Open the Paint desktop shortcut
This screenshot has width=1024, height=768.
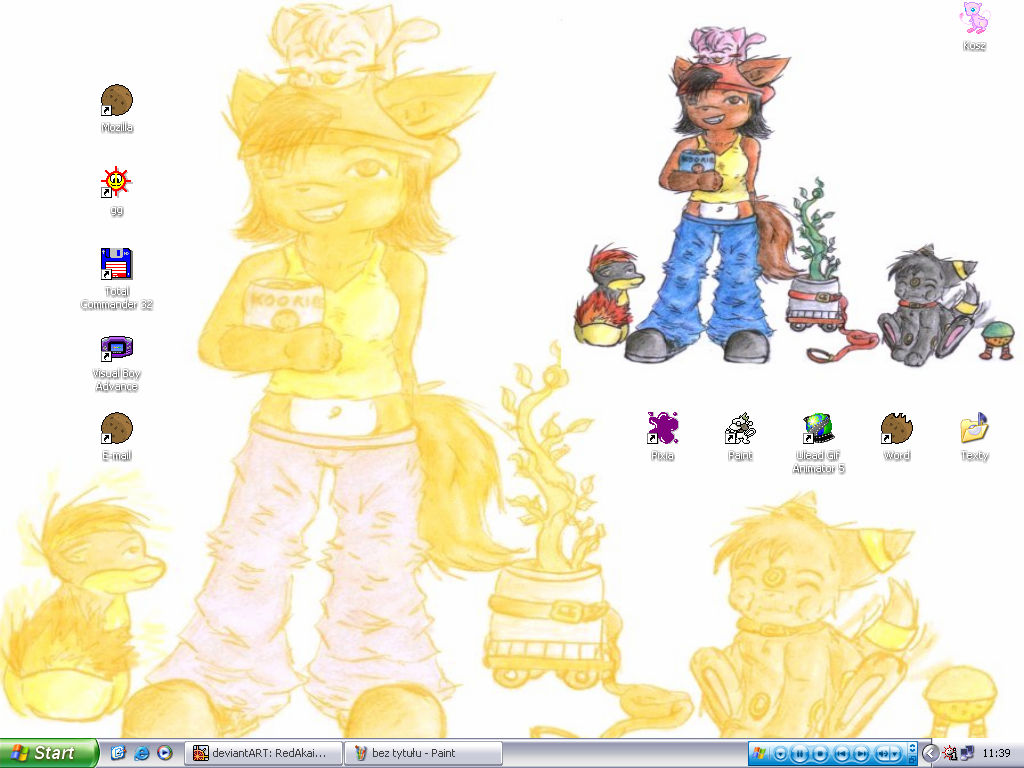[x=740, y=436]
